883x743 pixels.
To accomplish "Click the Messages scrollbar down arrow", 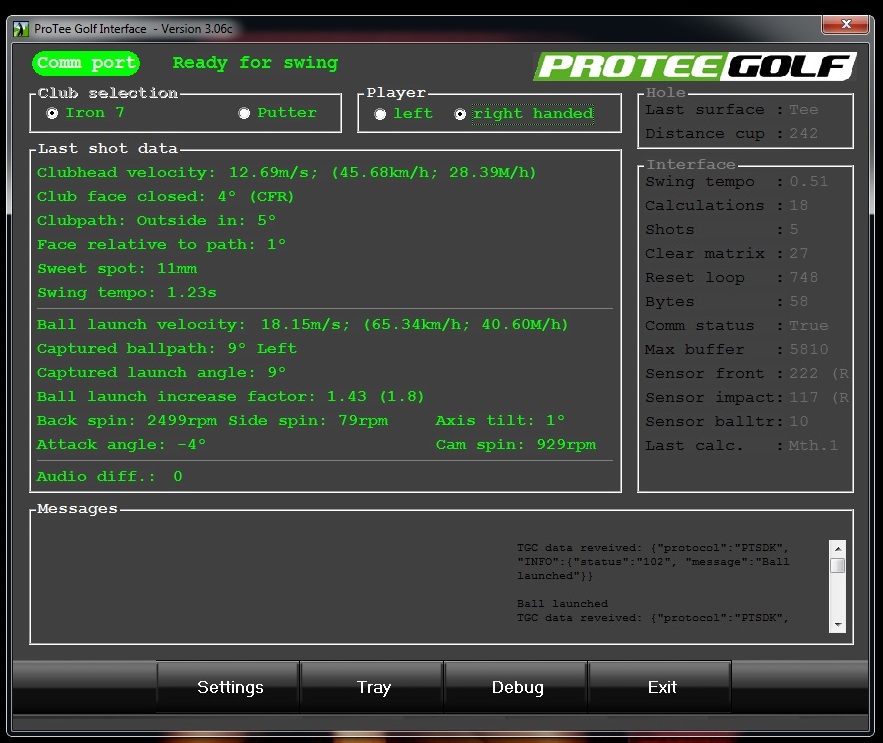I will (838, 625).
